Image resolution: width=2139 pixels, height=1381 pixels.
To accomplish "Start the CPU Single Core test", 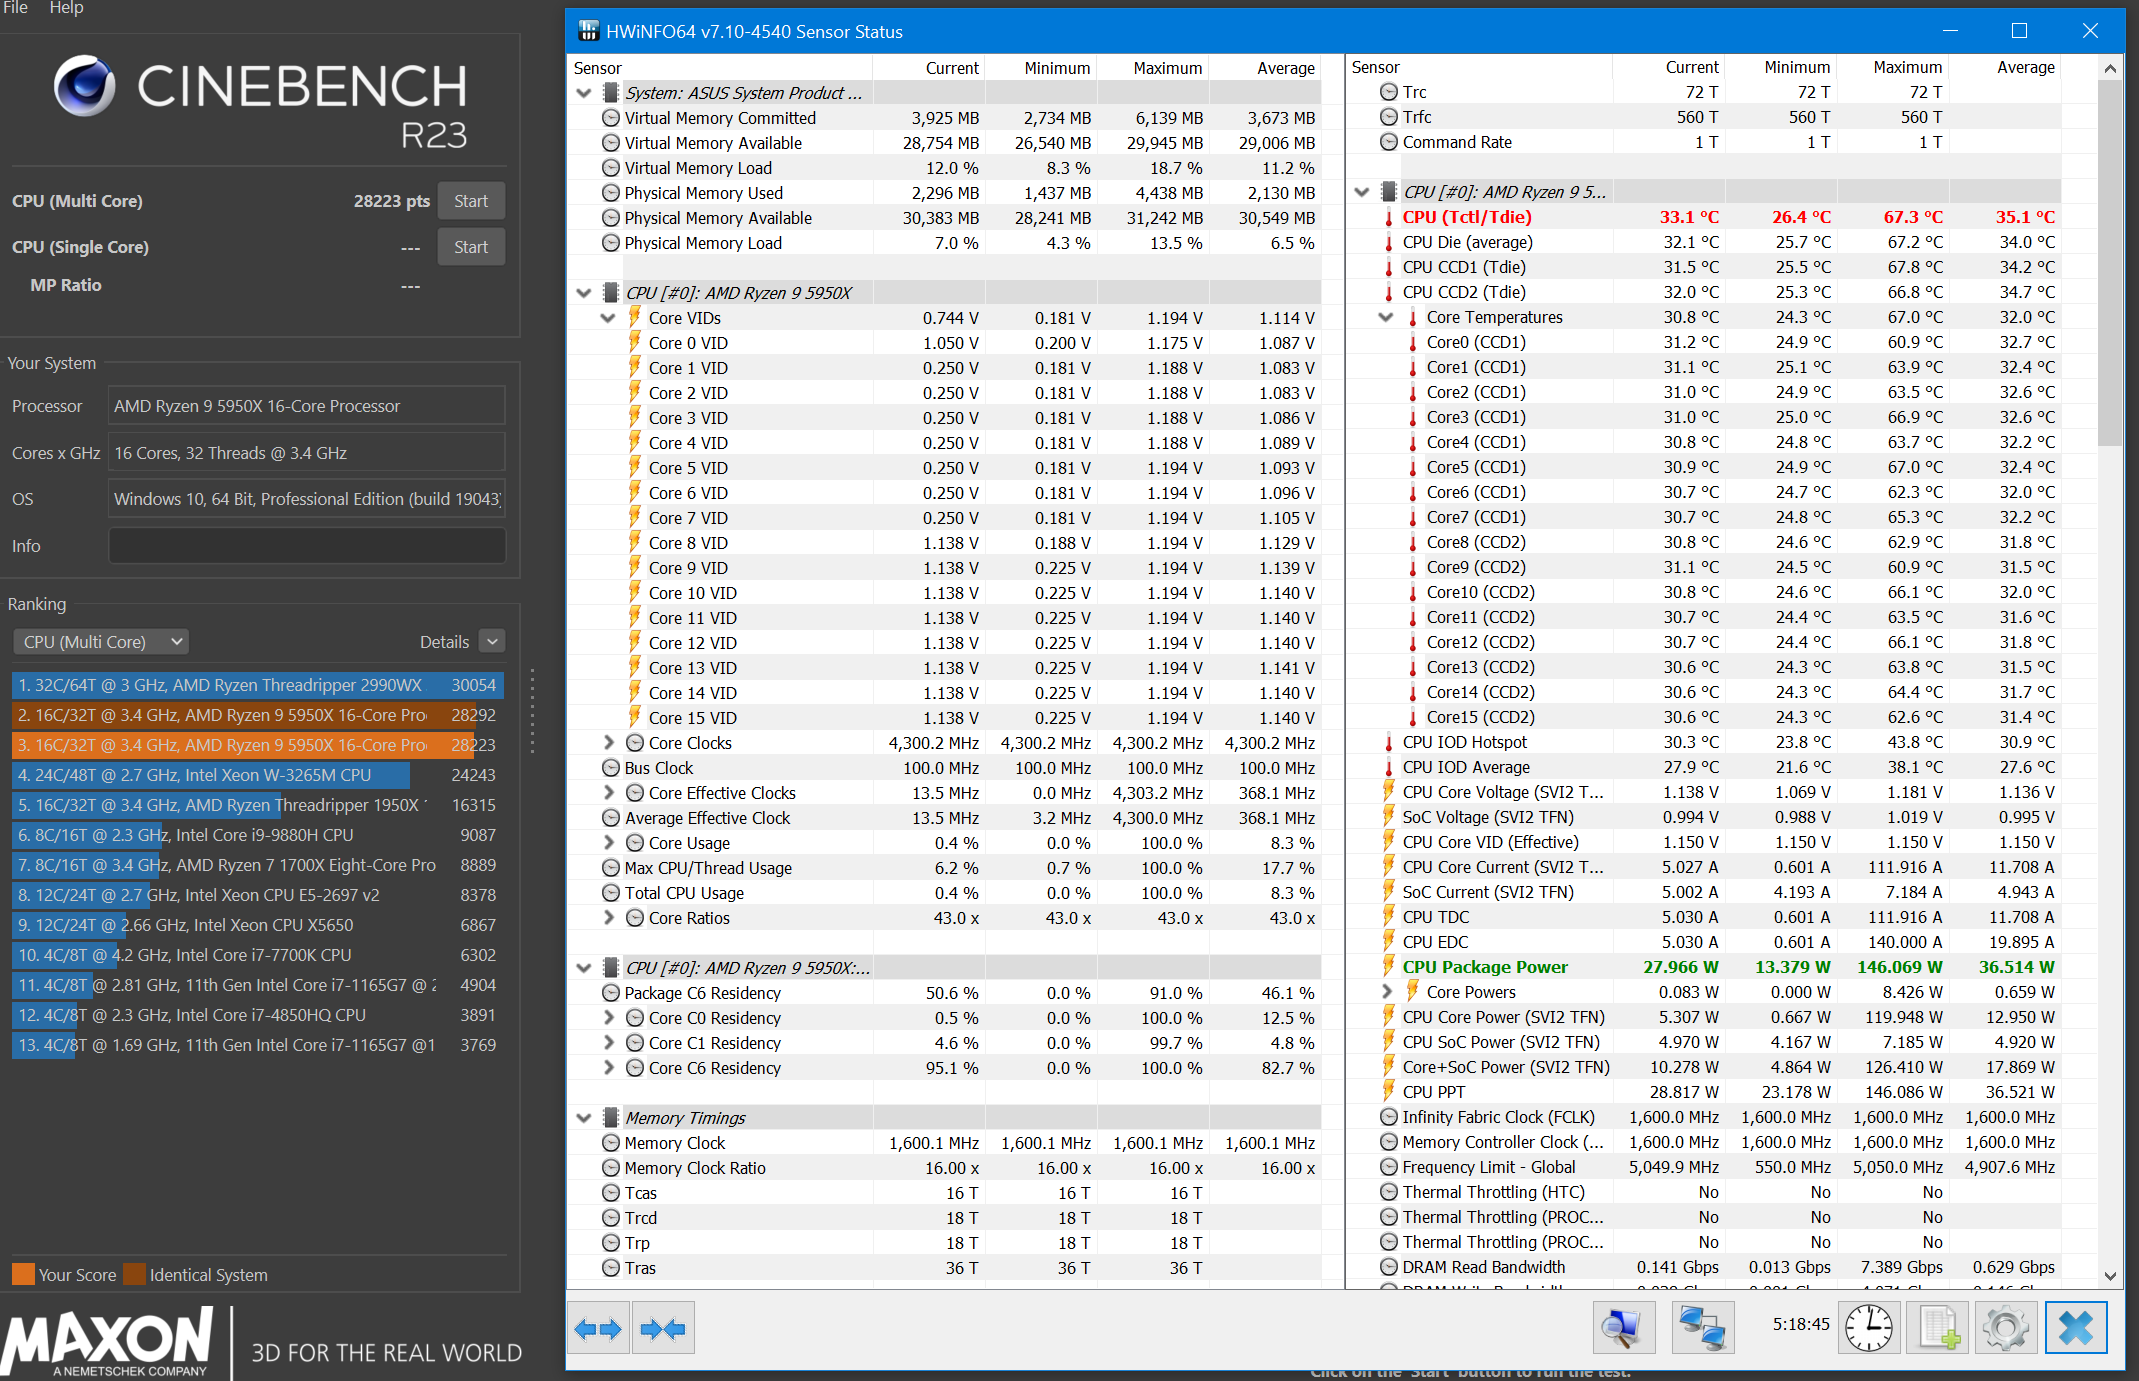I will (470, 247).
